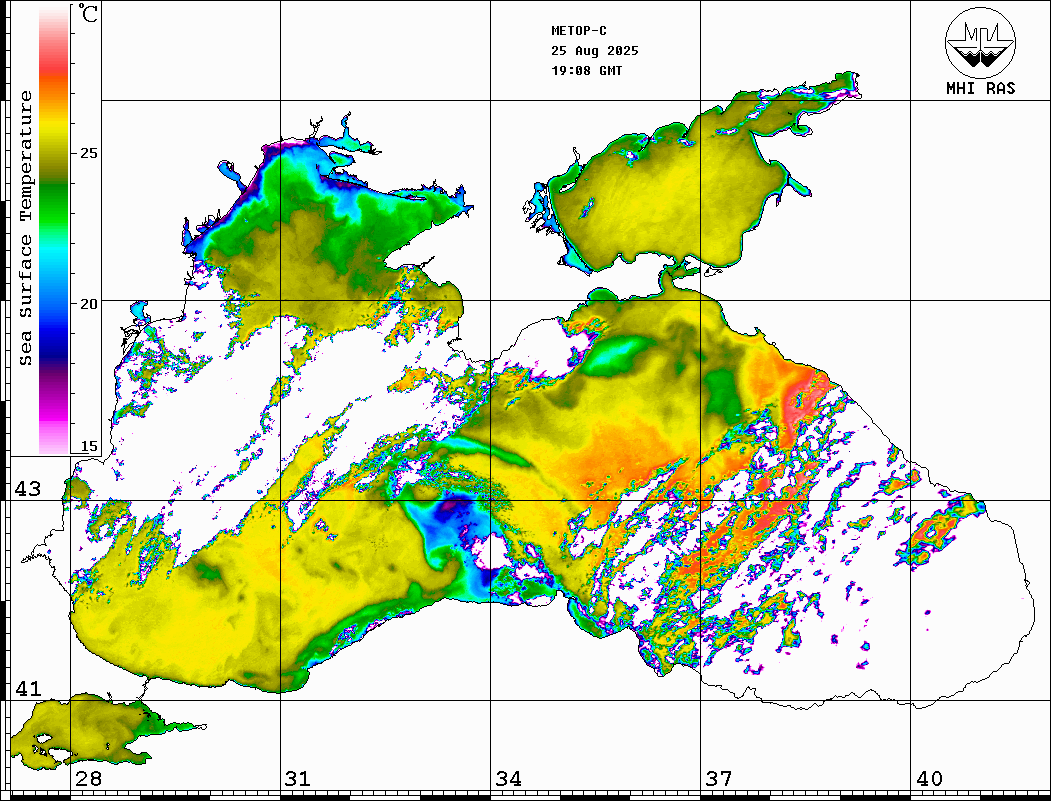This screenshot has height=801, width=1051.
Task: Click the MHI RAS logo emblem
Action: 981,42
